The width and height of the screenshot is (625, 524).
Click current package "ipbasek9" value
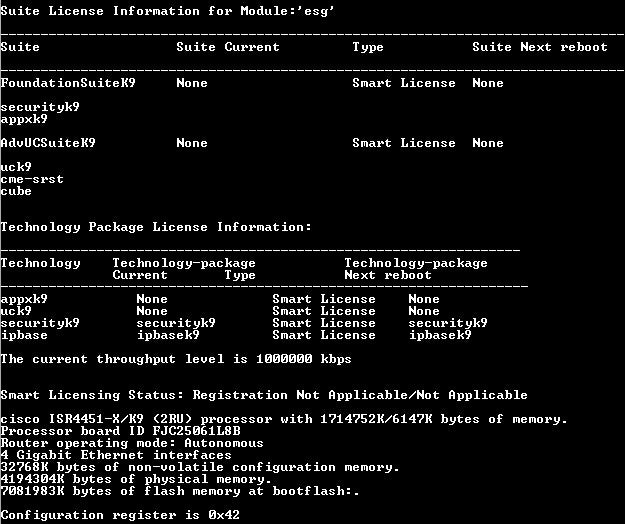[x=168, y=335]
